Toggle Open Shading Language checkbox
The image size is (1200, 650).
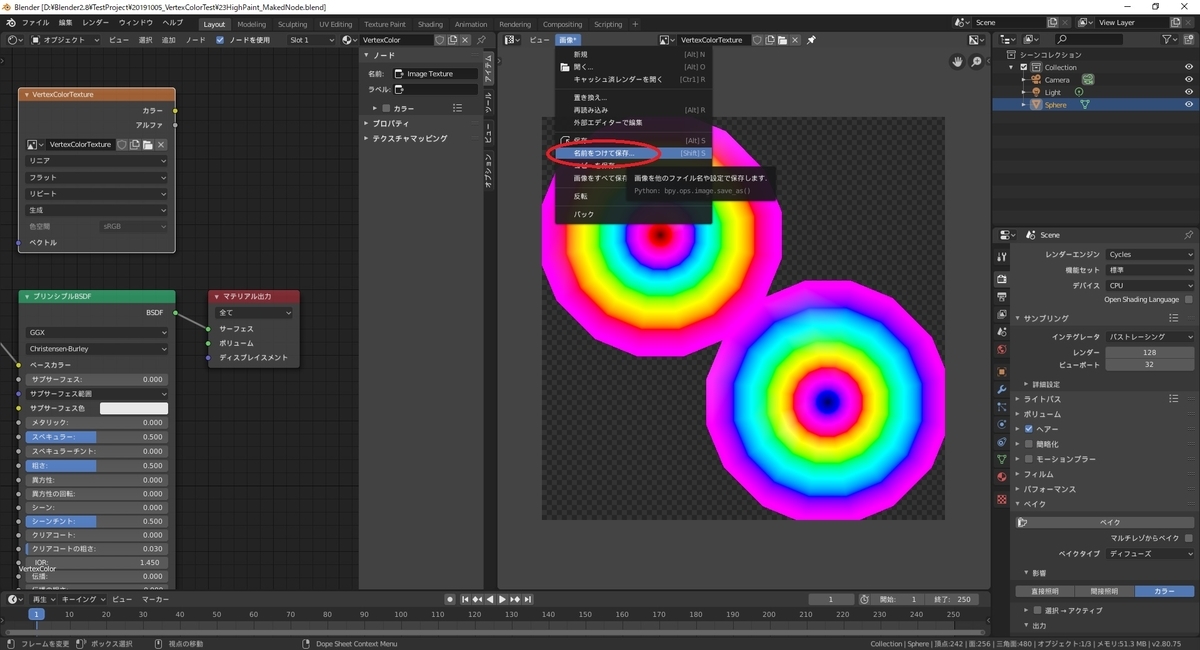coord(1189,299)
